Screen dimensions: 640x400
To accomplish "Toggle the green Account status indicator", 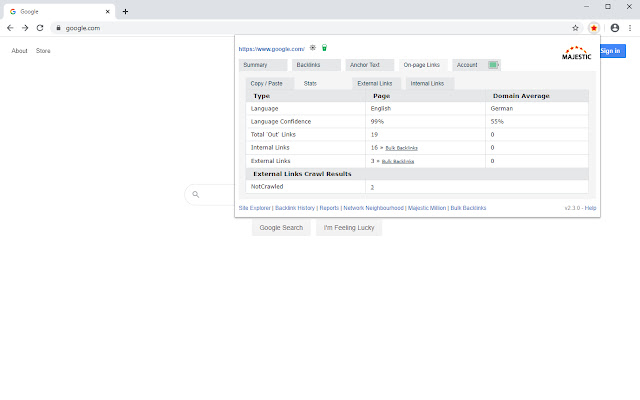I will [x=494, y=65].
